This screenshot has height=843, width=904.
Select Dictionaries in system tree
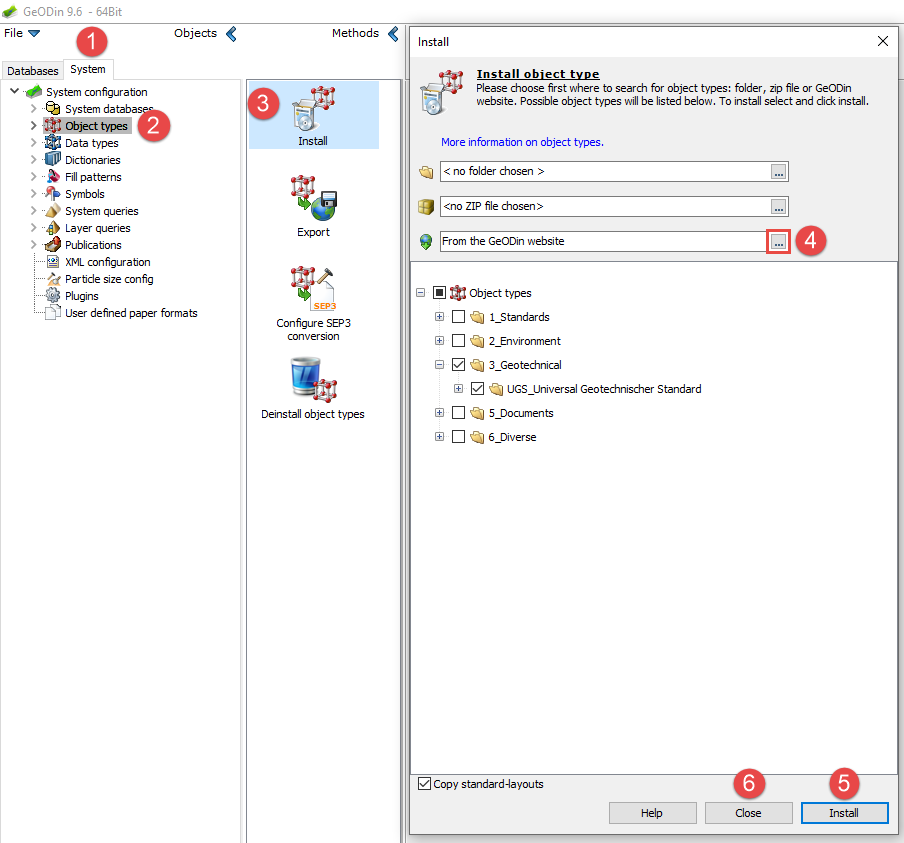coord(92,160)
